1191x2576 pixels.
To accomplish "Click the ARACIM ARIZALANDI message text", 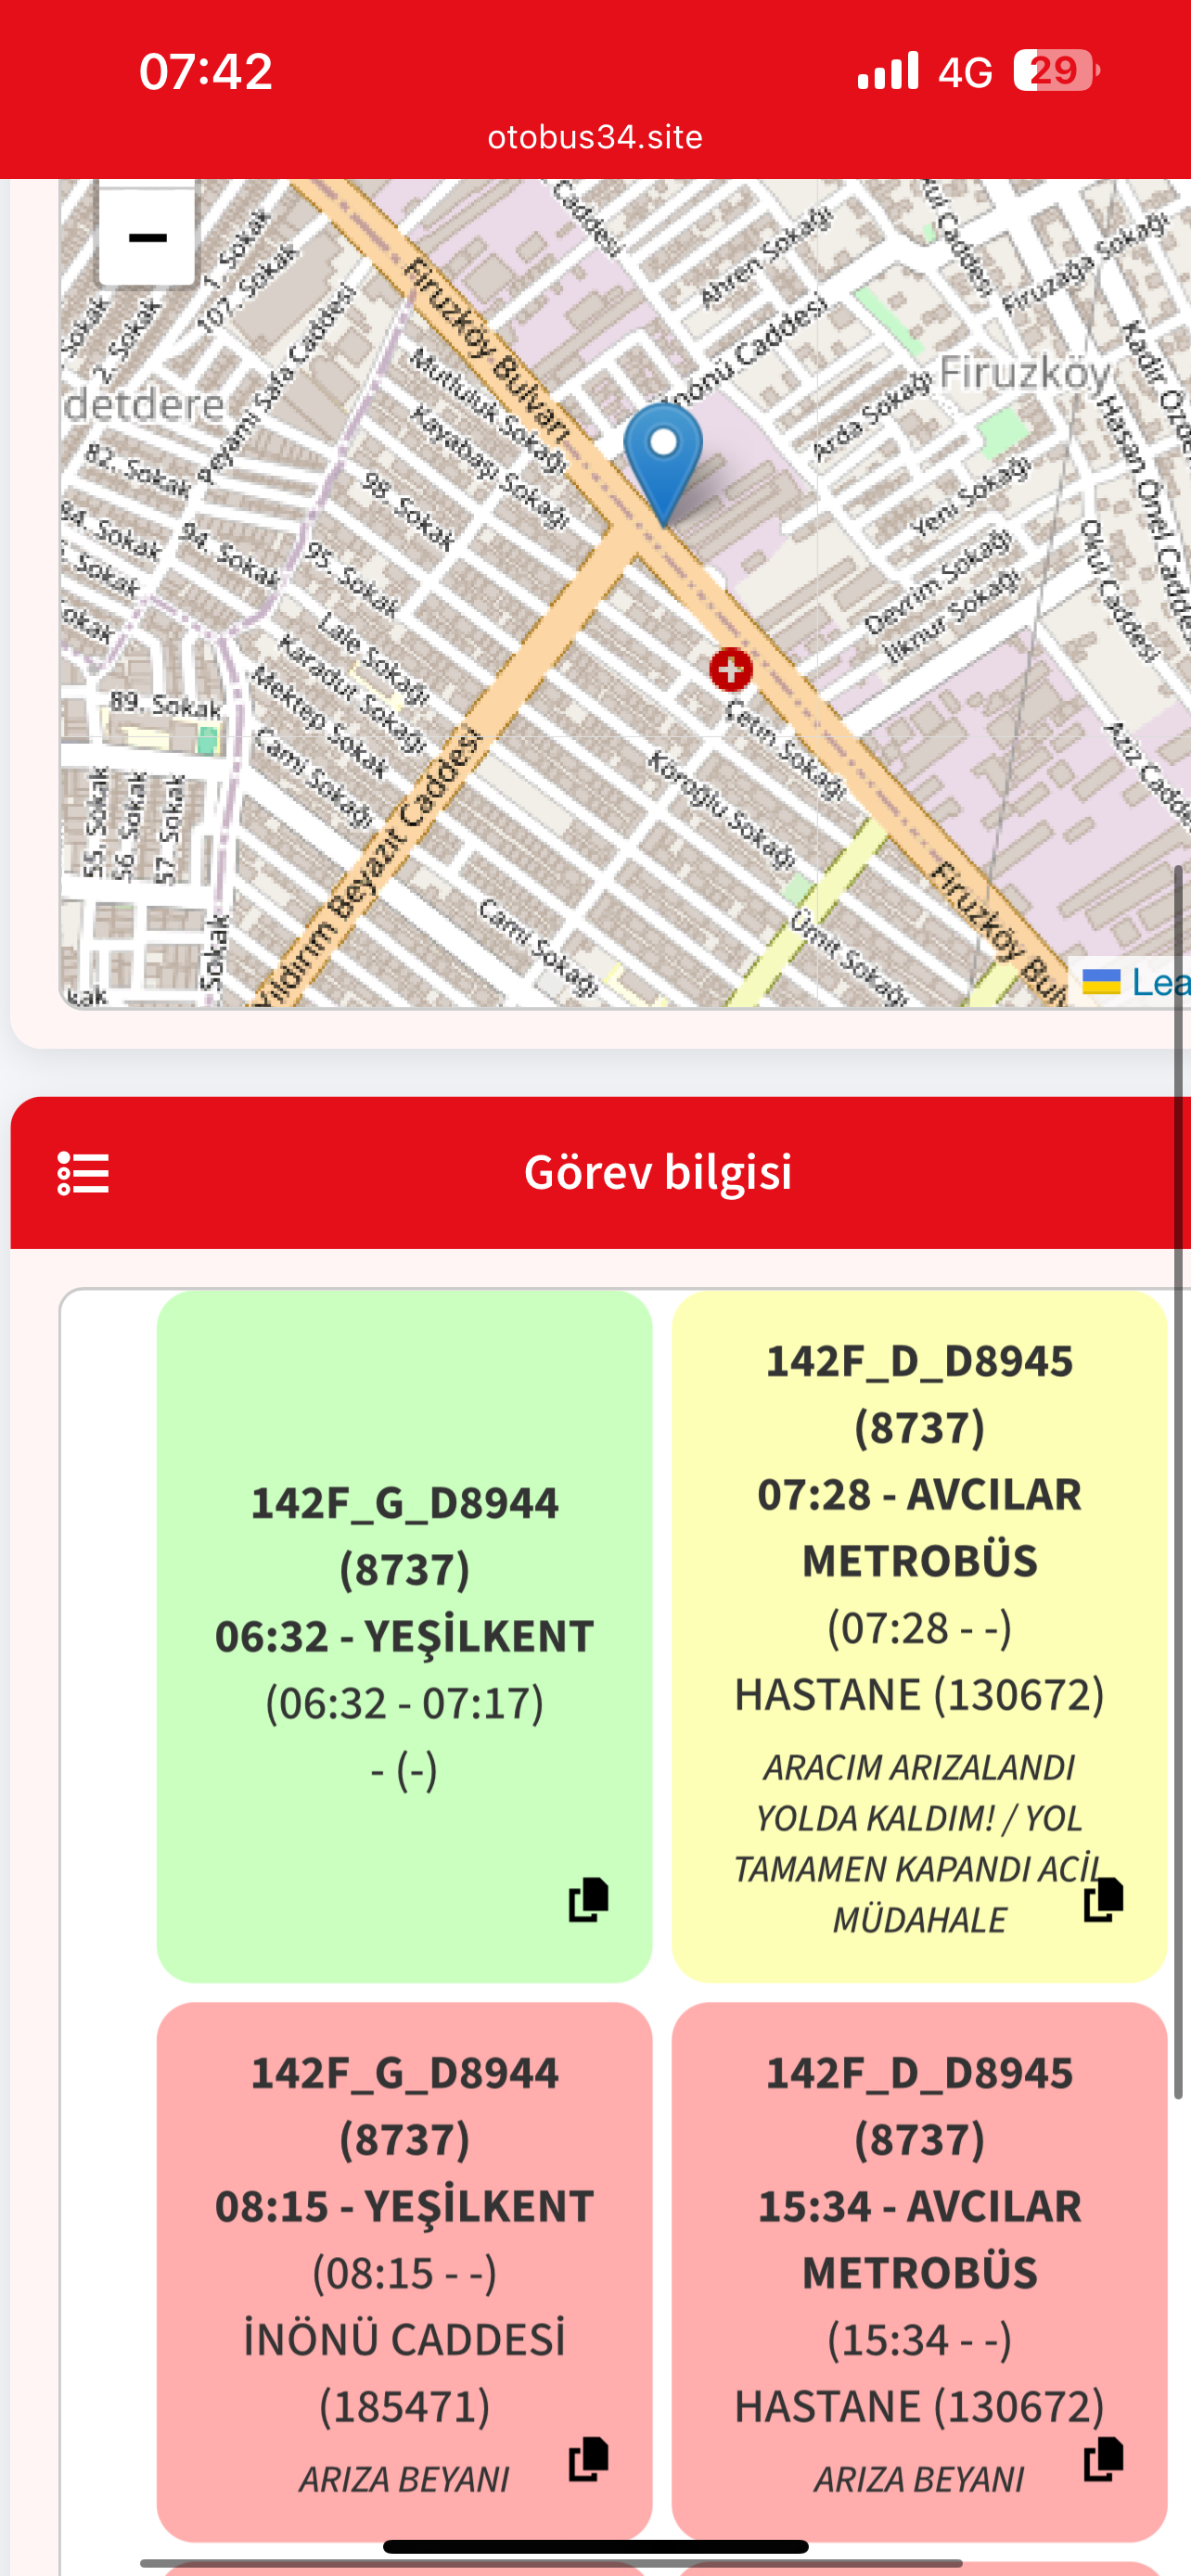I will [x=920, y=1843].
